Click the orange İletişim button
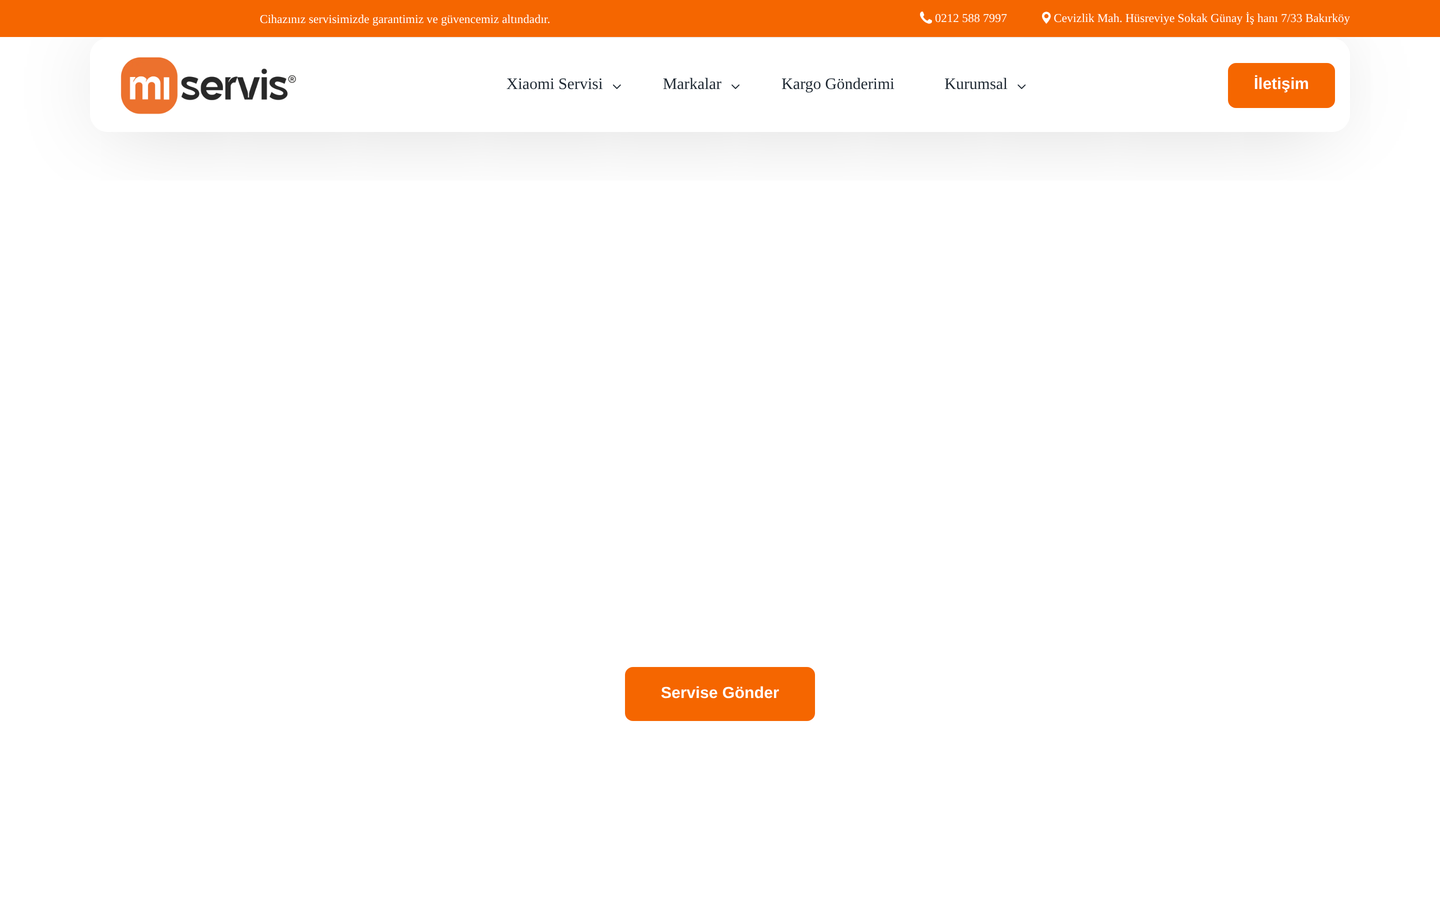 [1281, 85]
